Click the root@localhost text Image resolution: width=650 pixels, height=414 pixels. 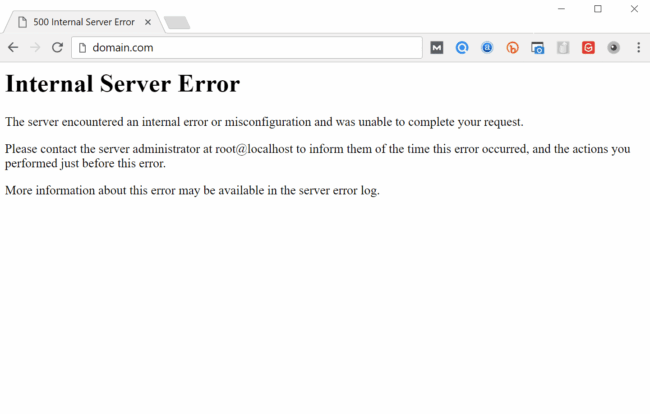coord(253,149)
